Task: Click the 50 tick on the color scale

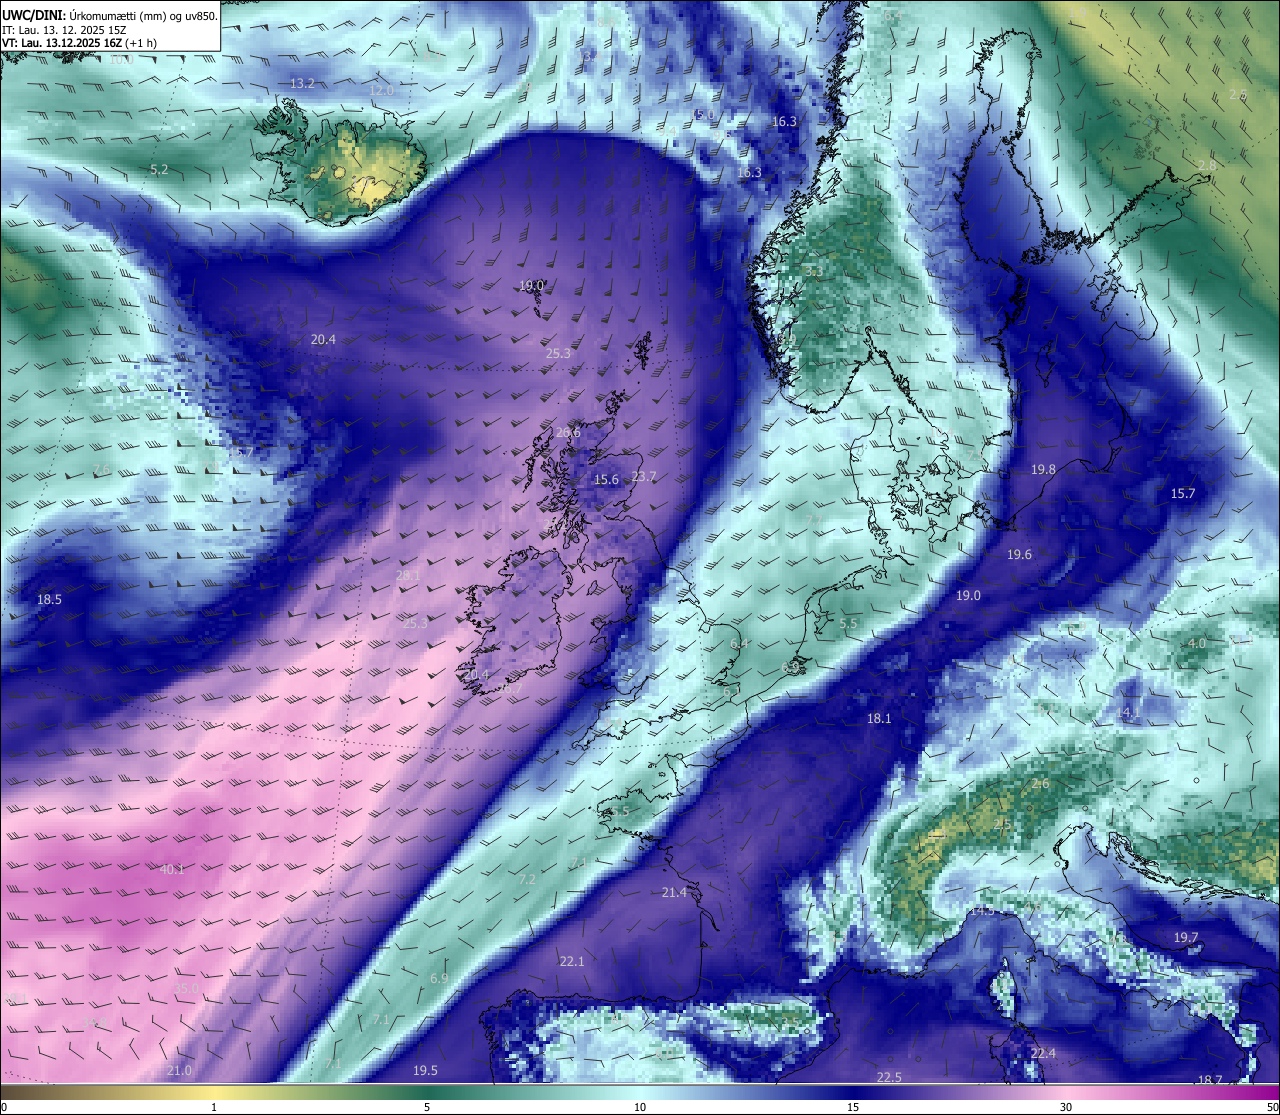Action: 1271,1107
